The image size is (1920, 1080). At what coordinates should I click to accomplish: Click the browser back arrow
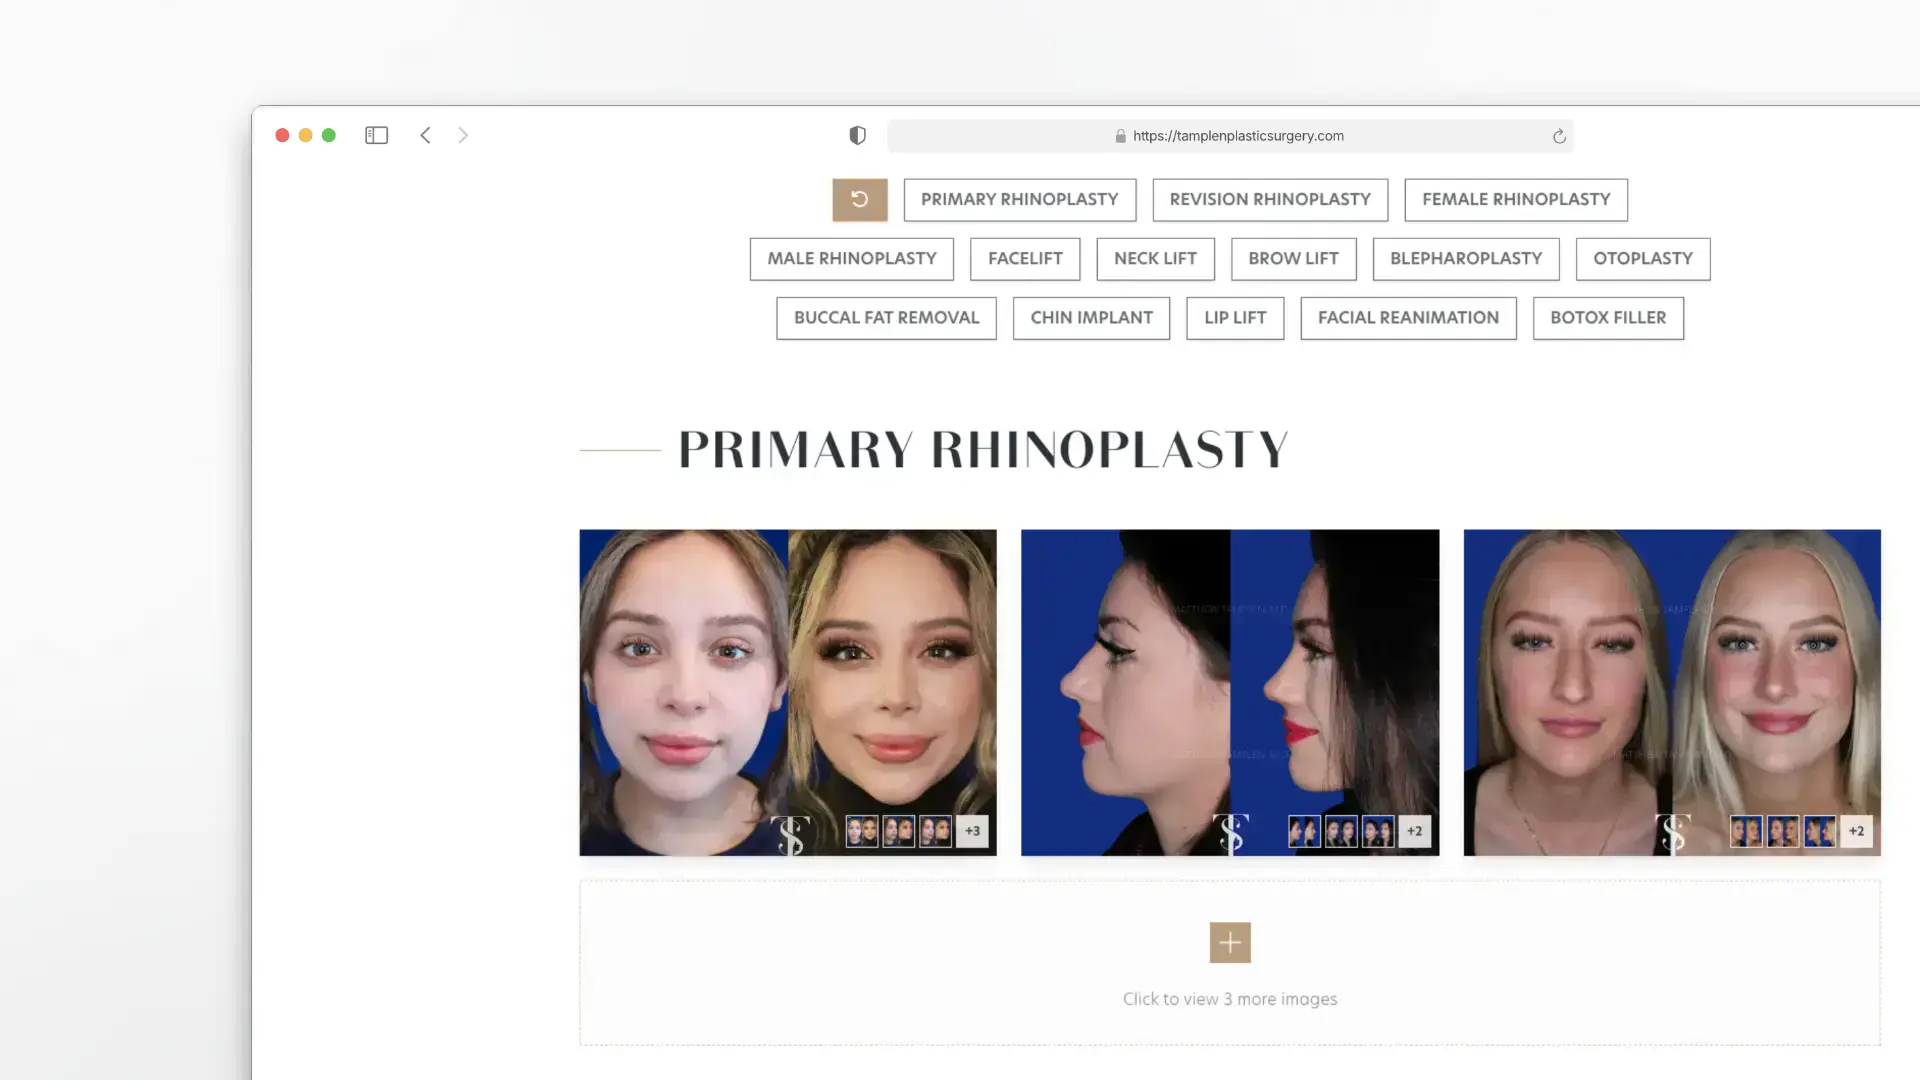click(x=425, y=135)
